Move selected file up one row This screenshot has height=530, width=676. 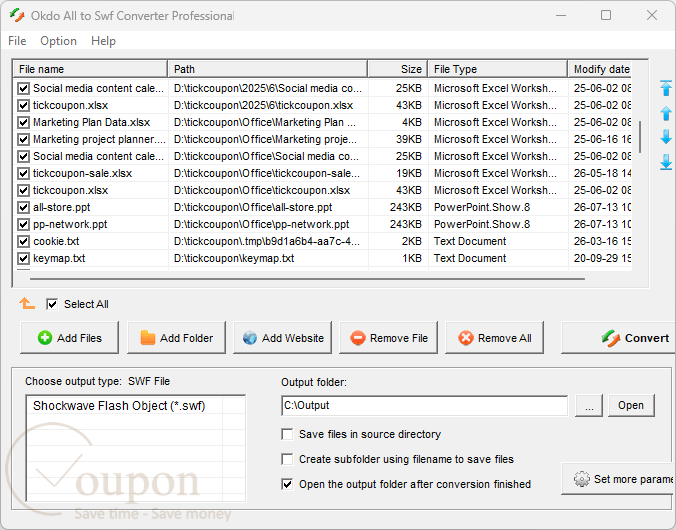point(666,113)
